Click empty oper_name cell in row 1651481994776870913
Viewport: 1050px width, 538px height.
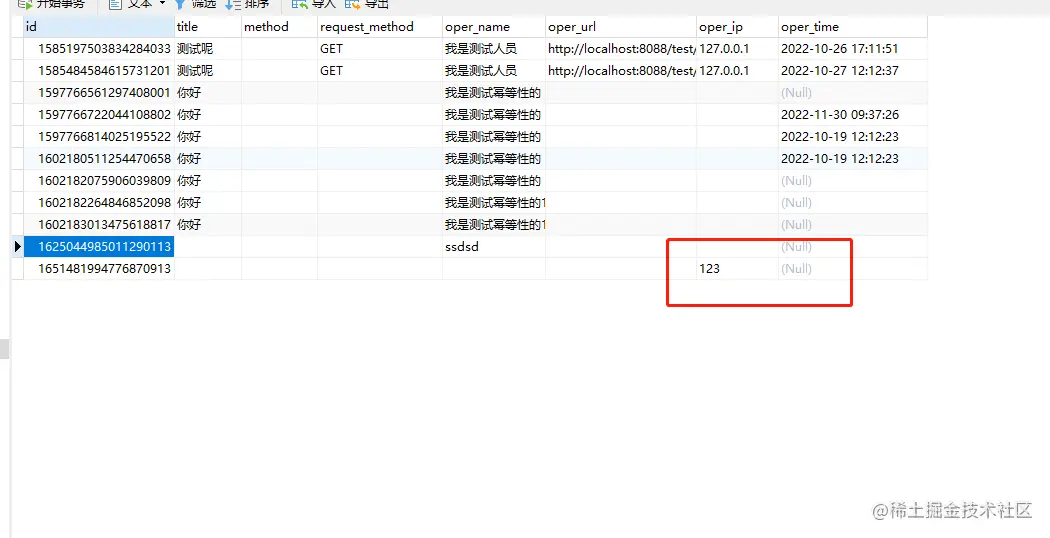click(x=494, y=269)
